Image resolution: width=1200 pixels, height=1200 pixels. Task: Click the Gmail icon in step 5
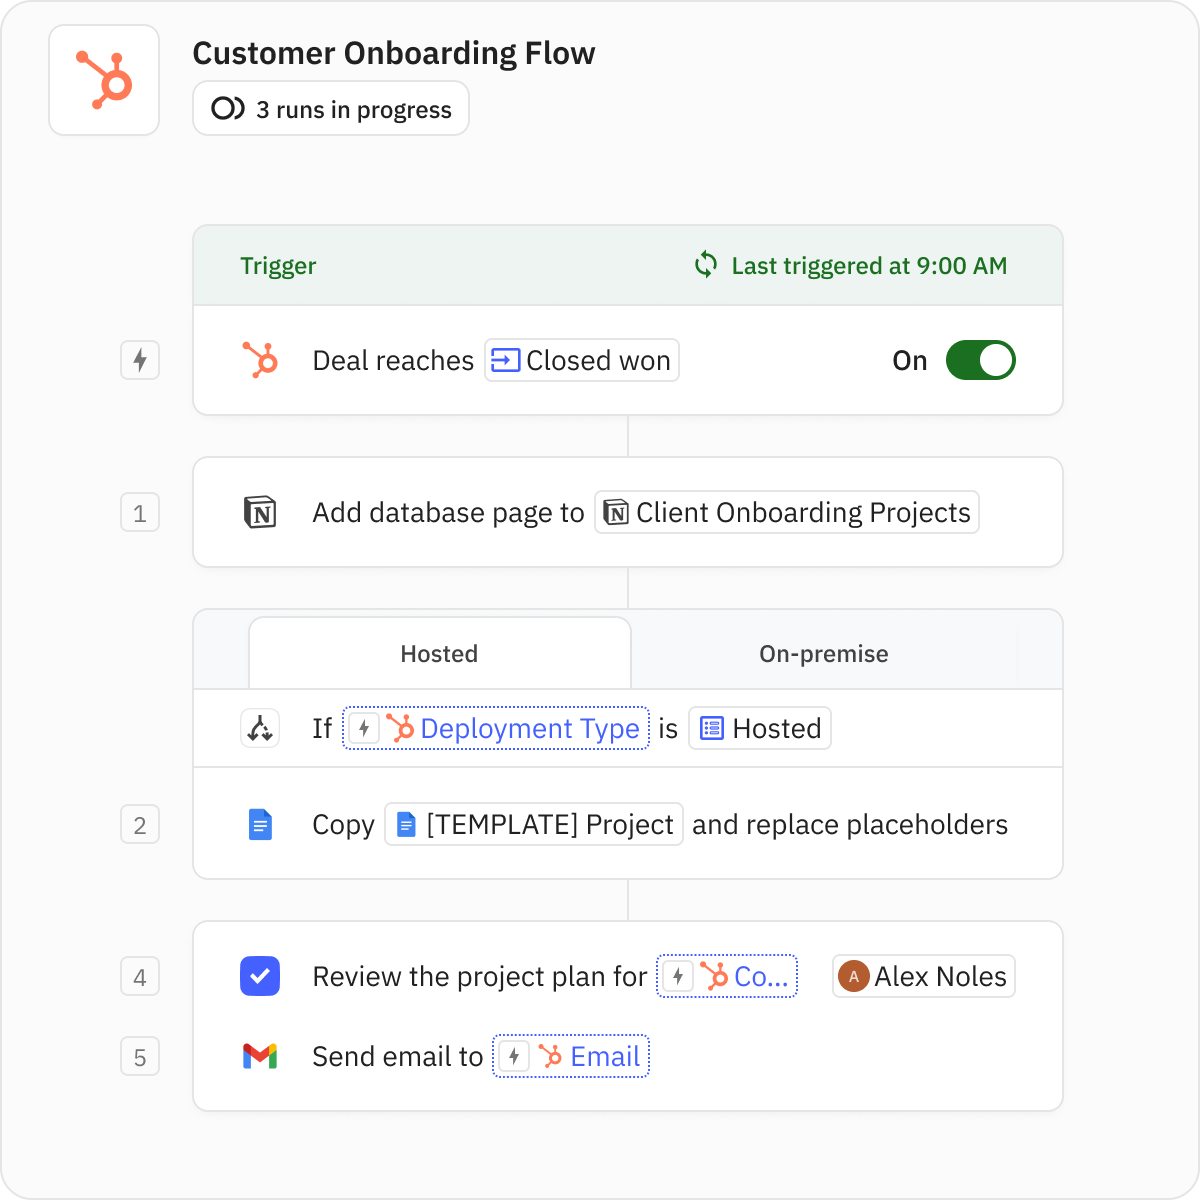click(260, 1056)
